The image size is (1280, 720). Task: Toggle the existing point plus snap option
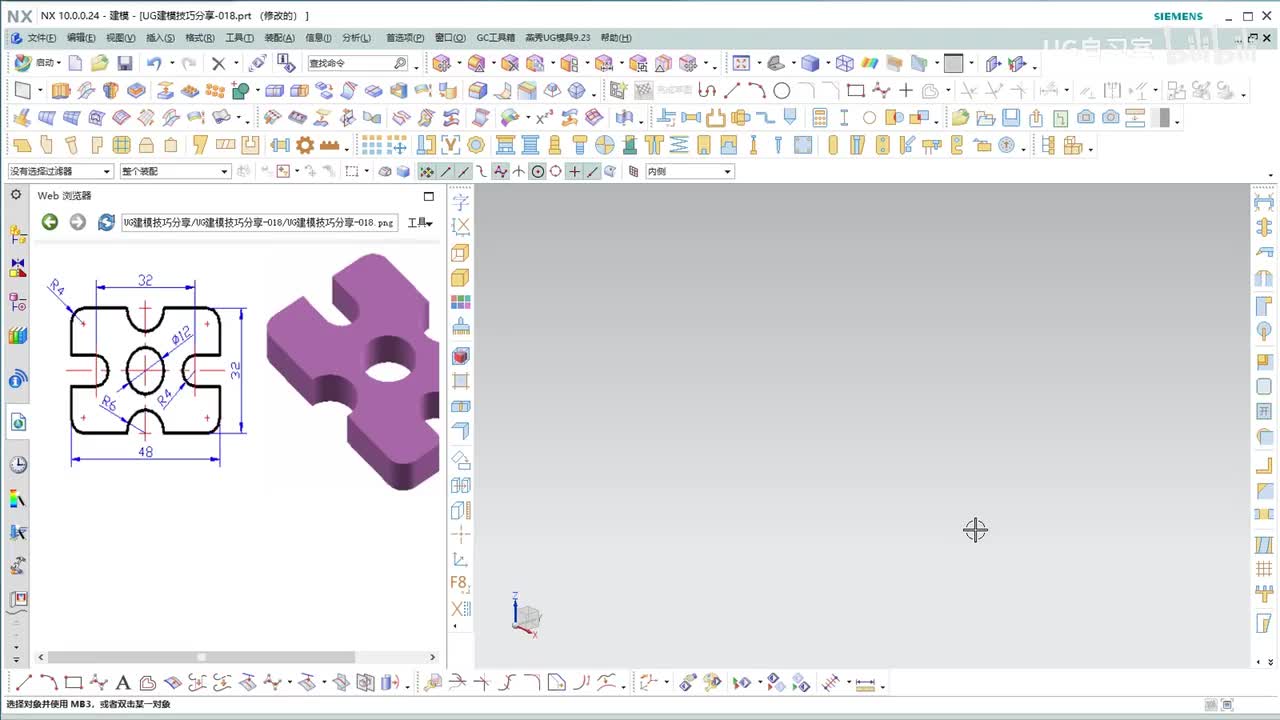pyautogui.click(x=574, y=172)
